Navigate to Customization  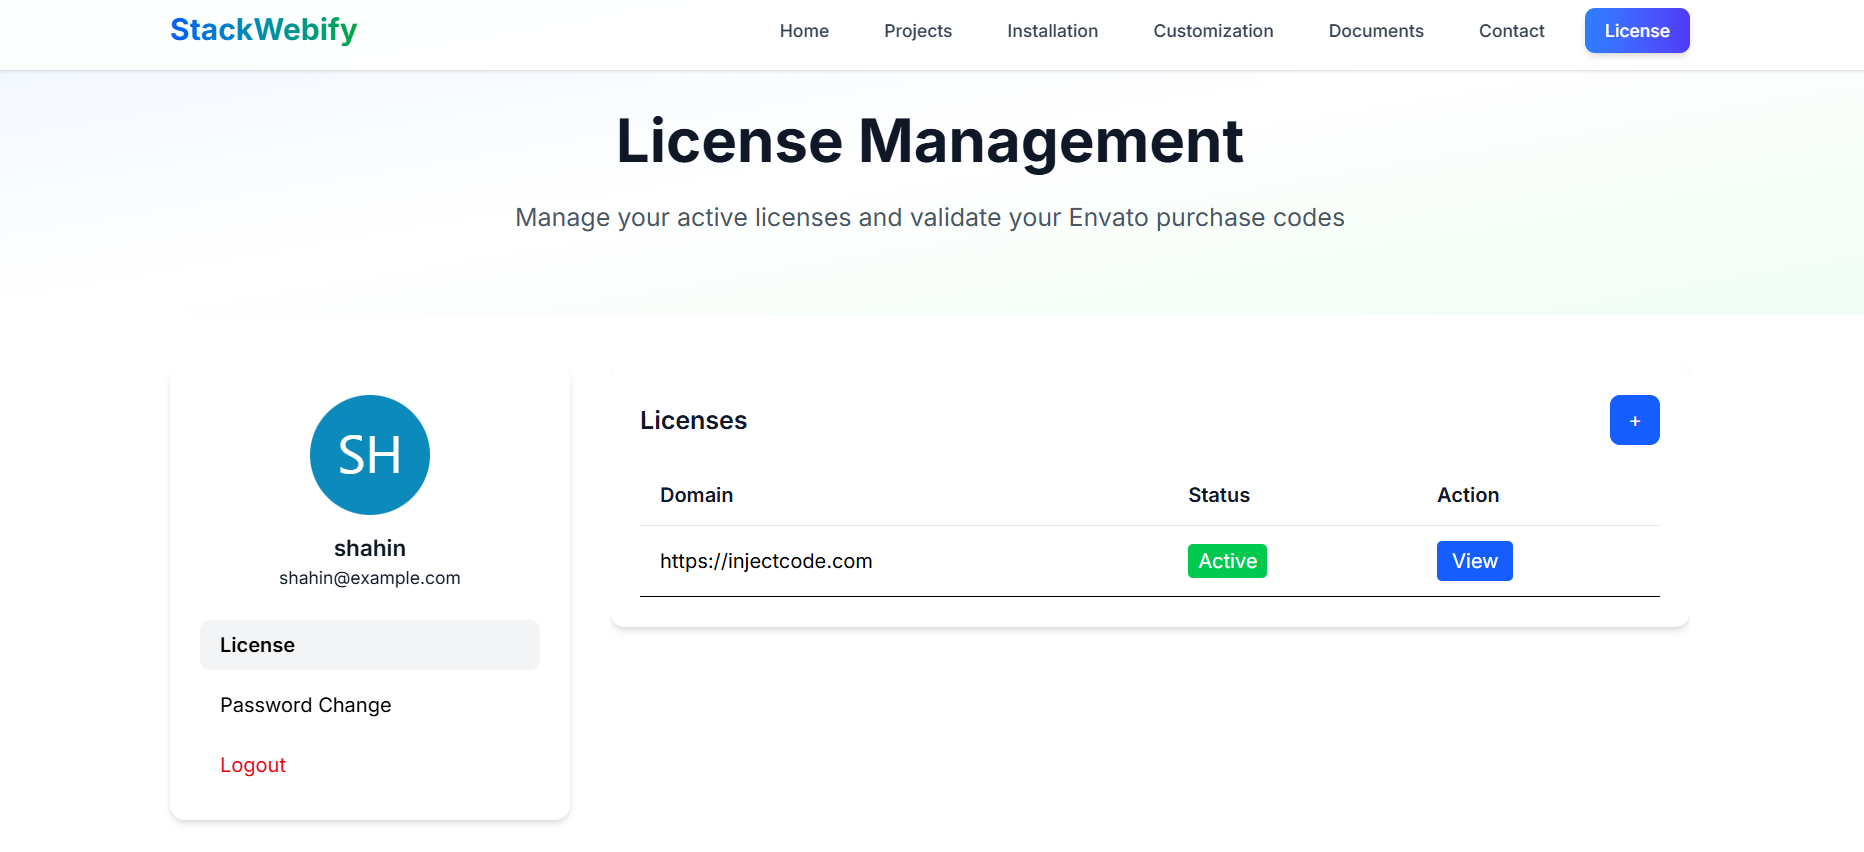coord(1213,31)
